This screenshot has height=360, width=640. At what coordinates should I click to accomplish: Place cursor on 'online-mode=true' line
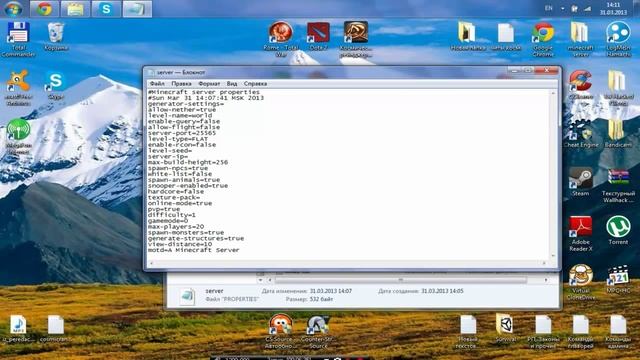tap(180, 203)
